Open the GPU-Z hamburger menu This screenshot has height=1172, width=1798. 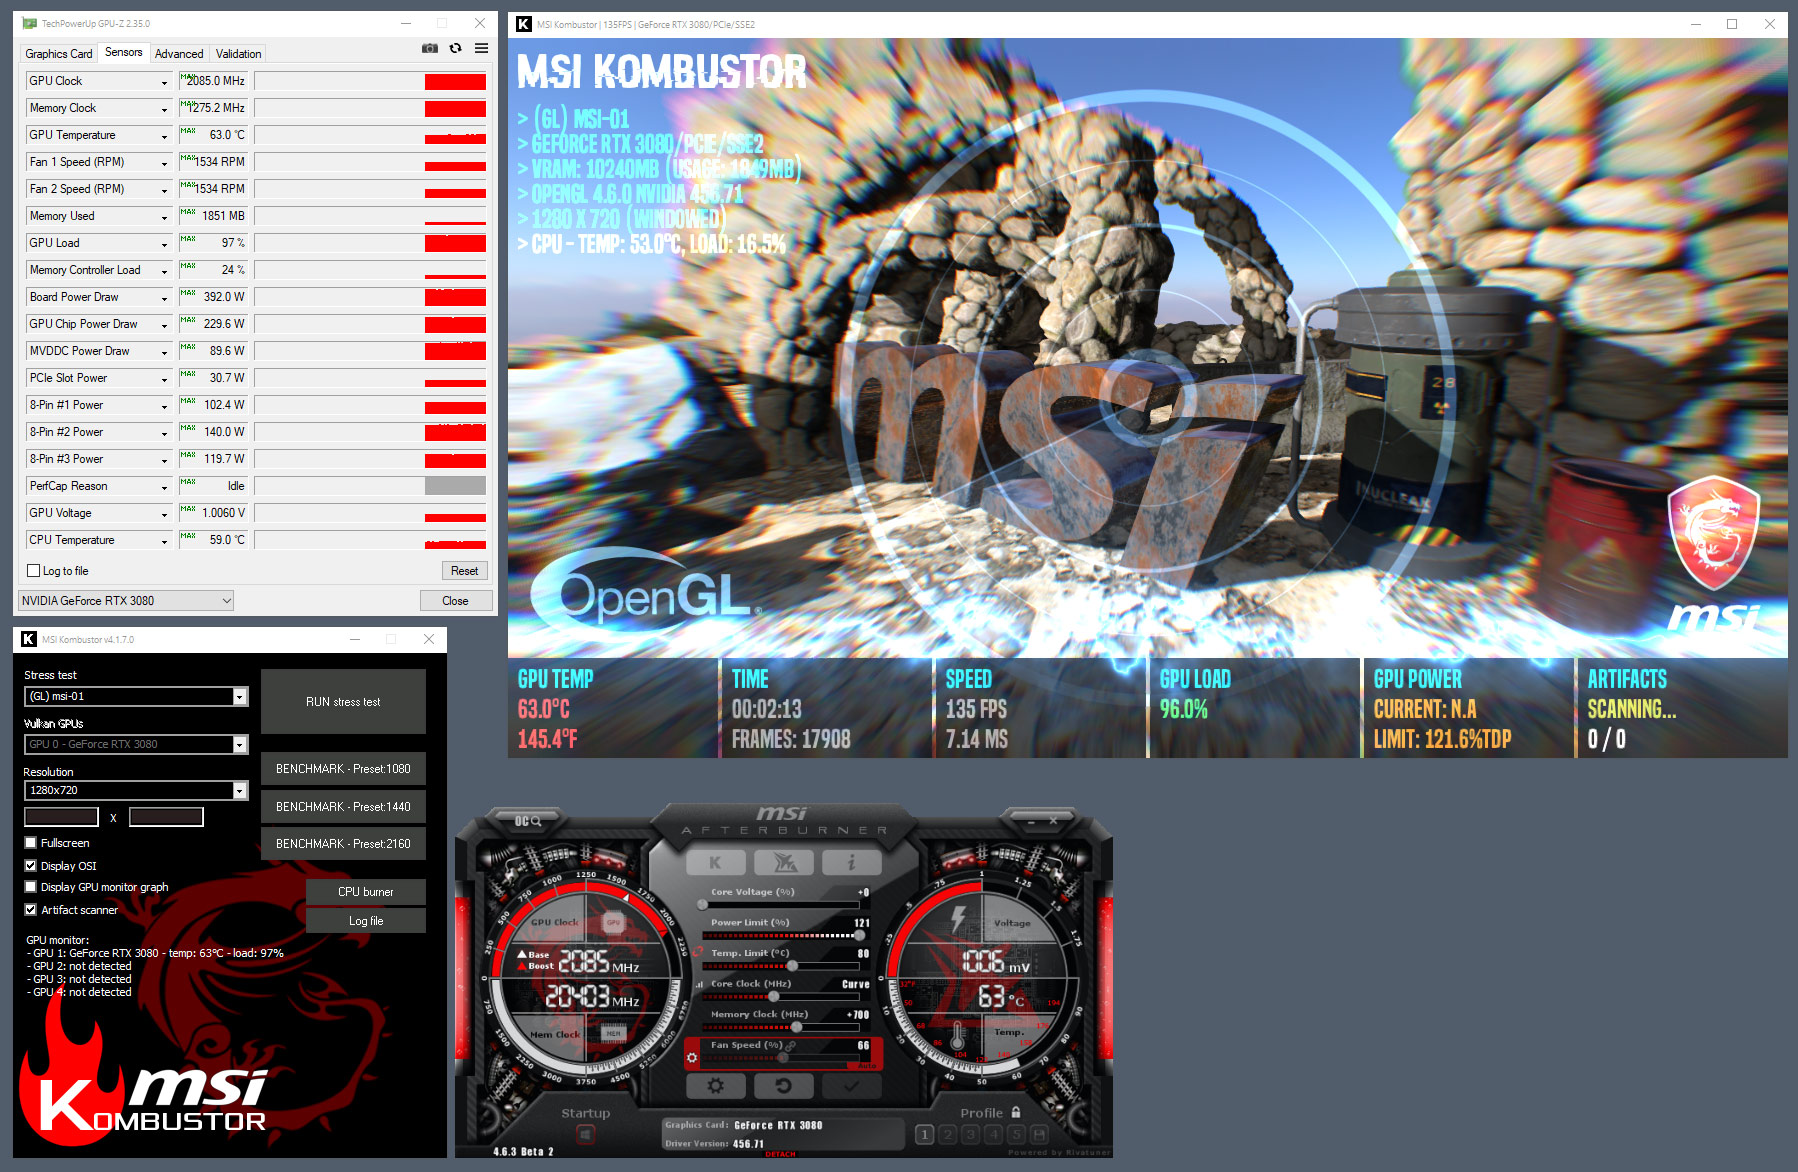click(x=482, y=48)
